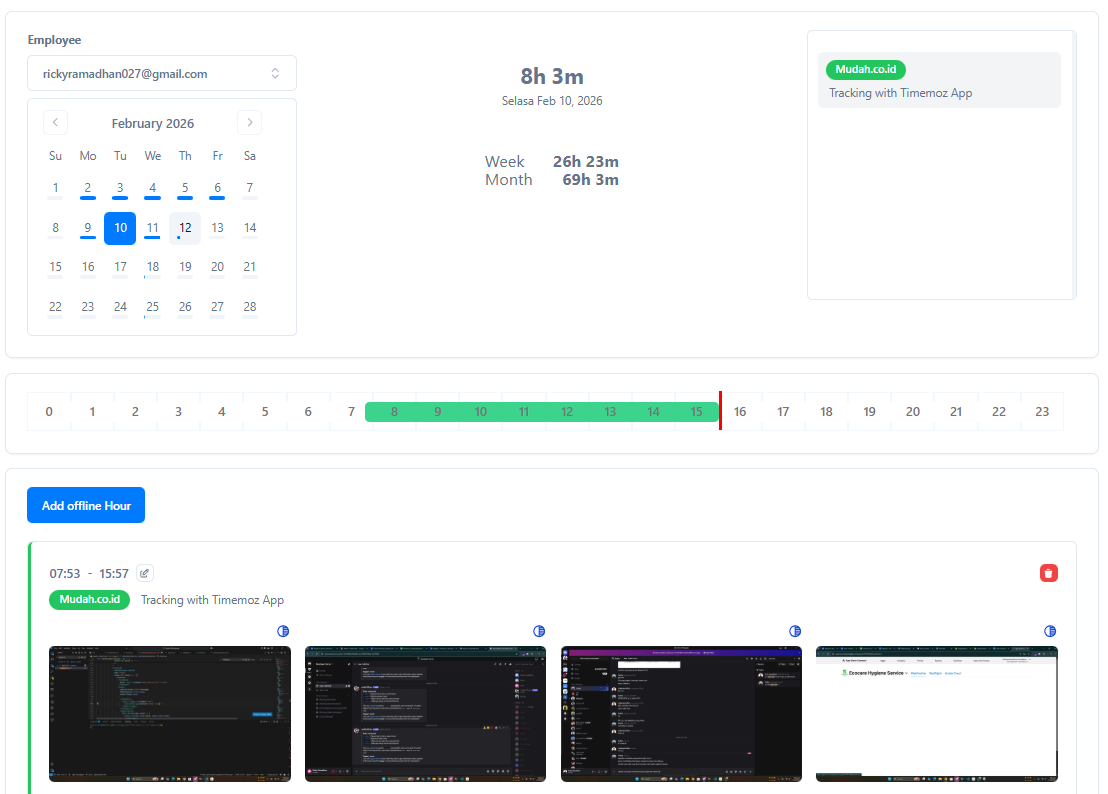Click activity icon above second screenshot
Viewport: 1108px width, 794px height.
click(539, 631)
